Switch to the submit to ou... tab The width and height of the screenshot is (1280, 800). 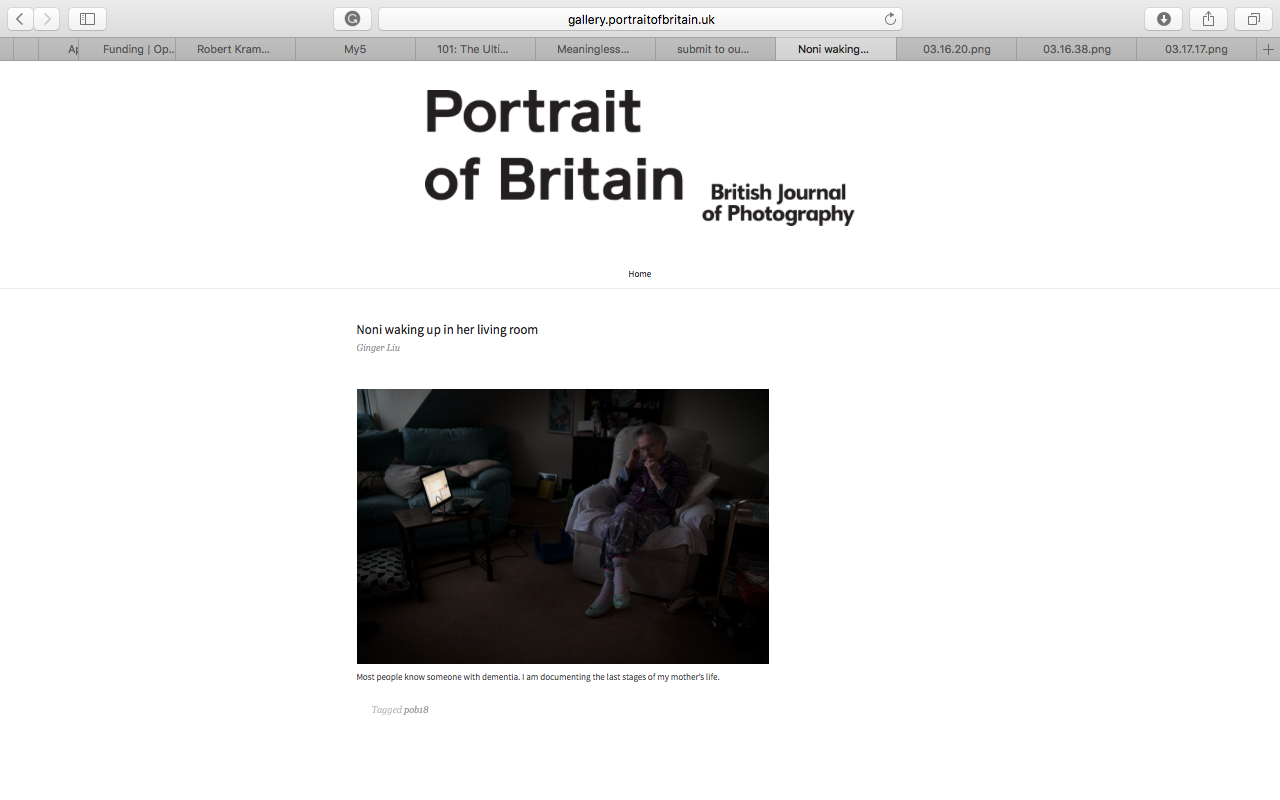pos(715,49)
